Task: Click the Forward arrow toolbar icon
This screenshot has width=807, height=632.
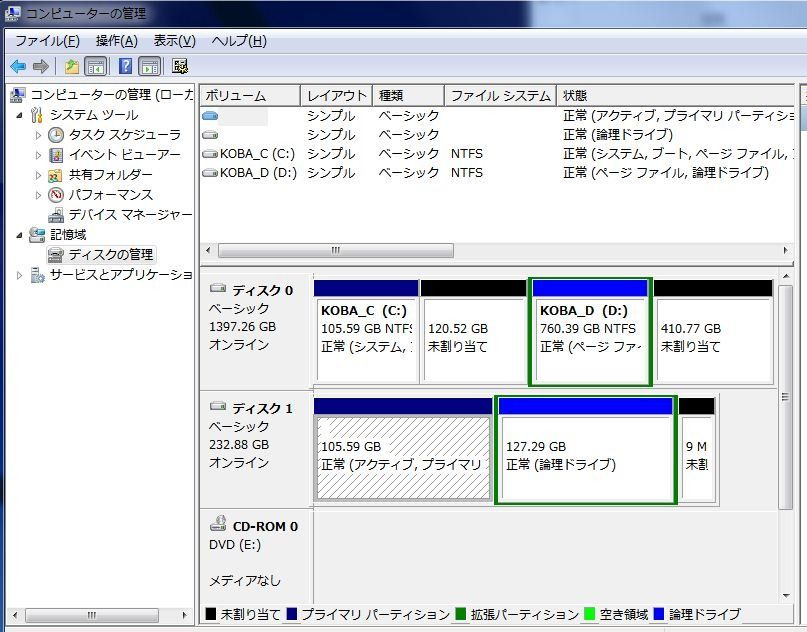Action: tap(41, 66)
